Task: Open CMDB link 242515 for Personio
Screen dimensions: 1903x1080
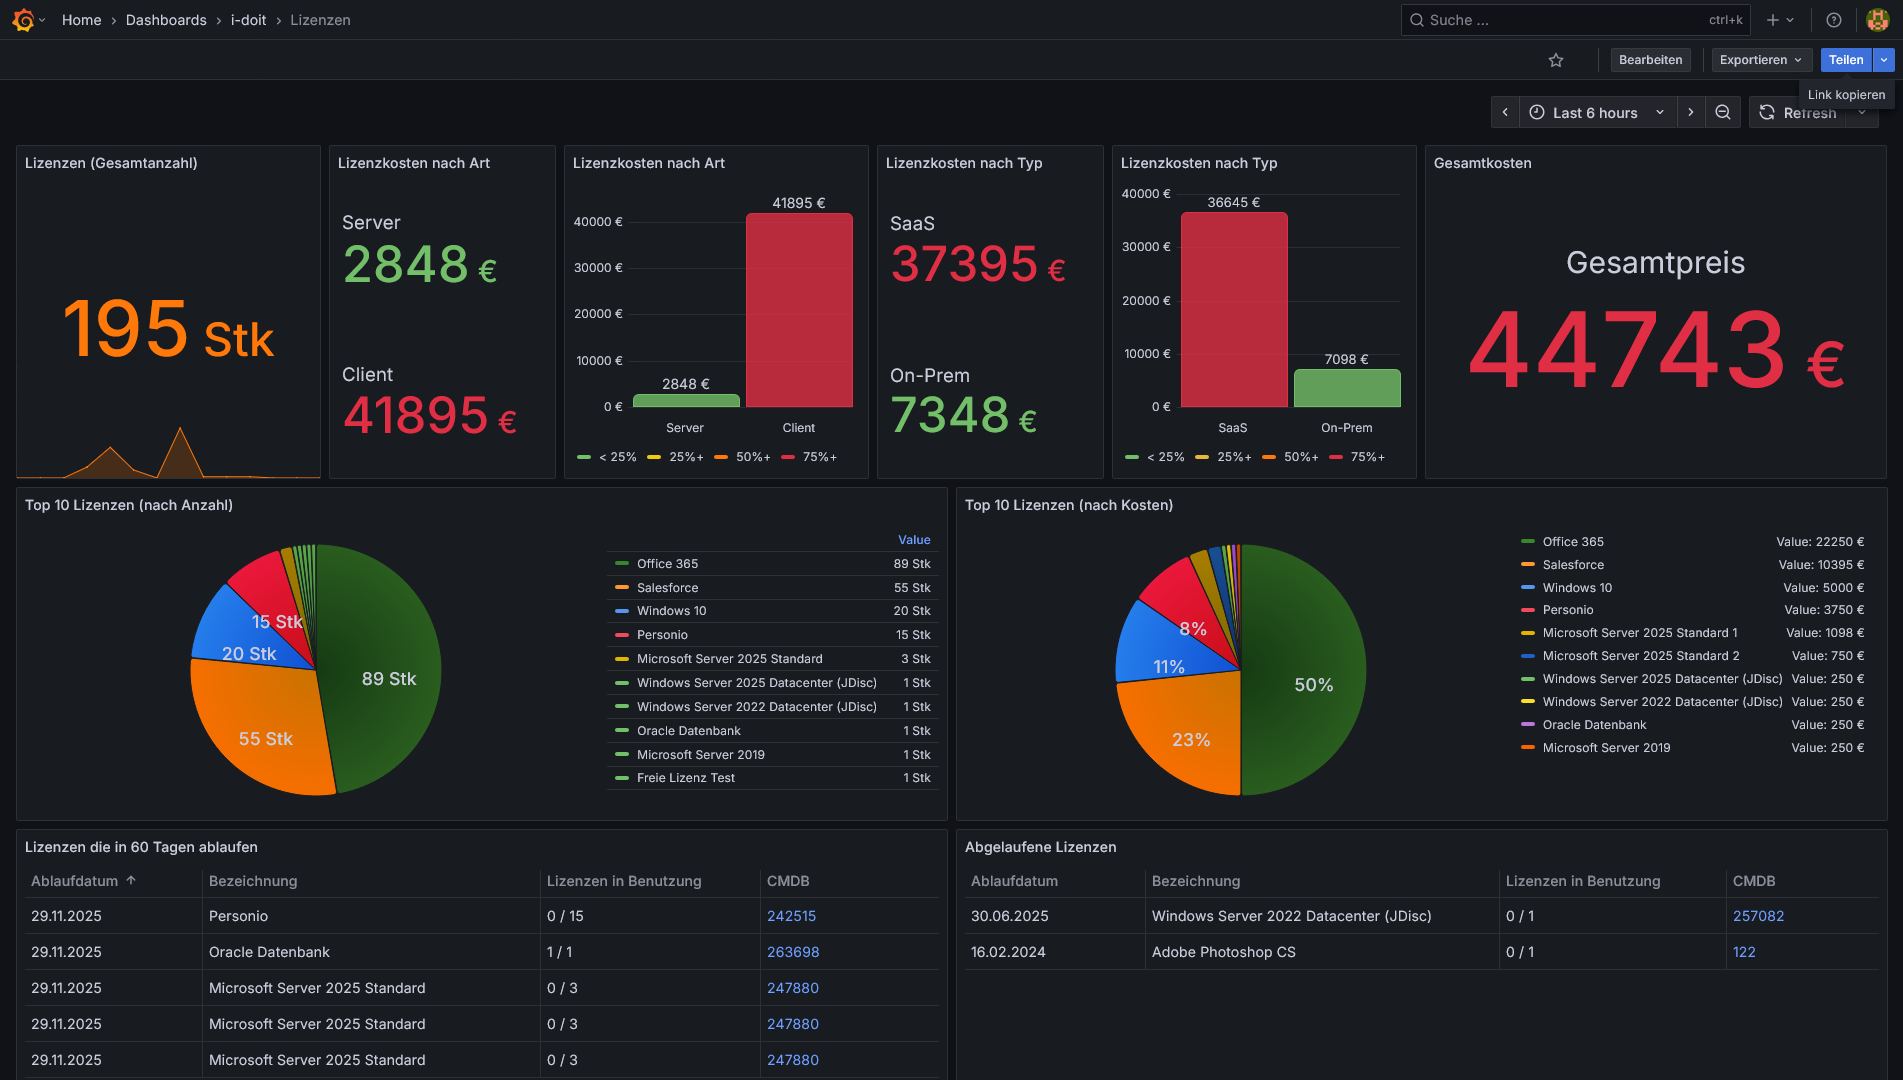Action: click(791, 916)
